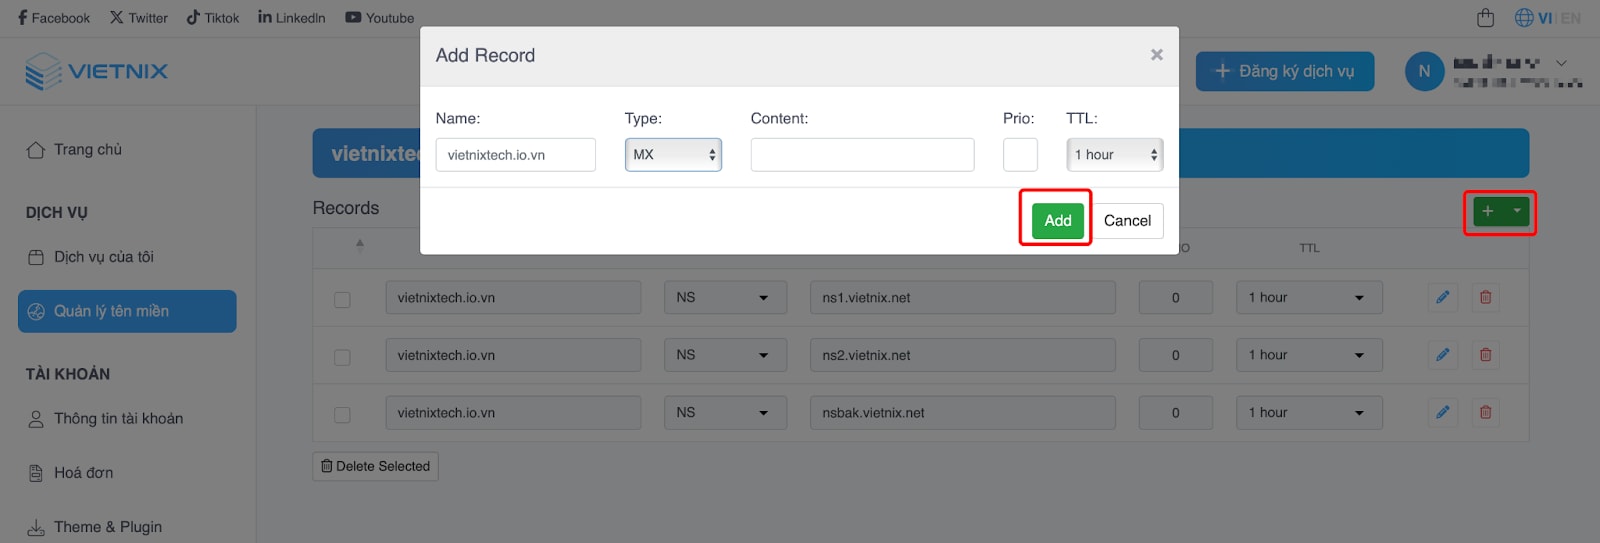
Task: Check the nsbak.vietnix.net row checkbox
Action: [x=342, y=414]
